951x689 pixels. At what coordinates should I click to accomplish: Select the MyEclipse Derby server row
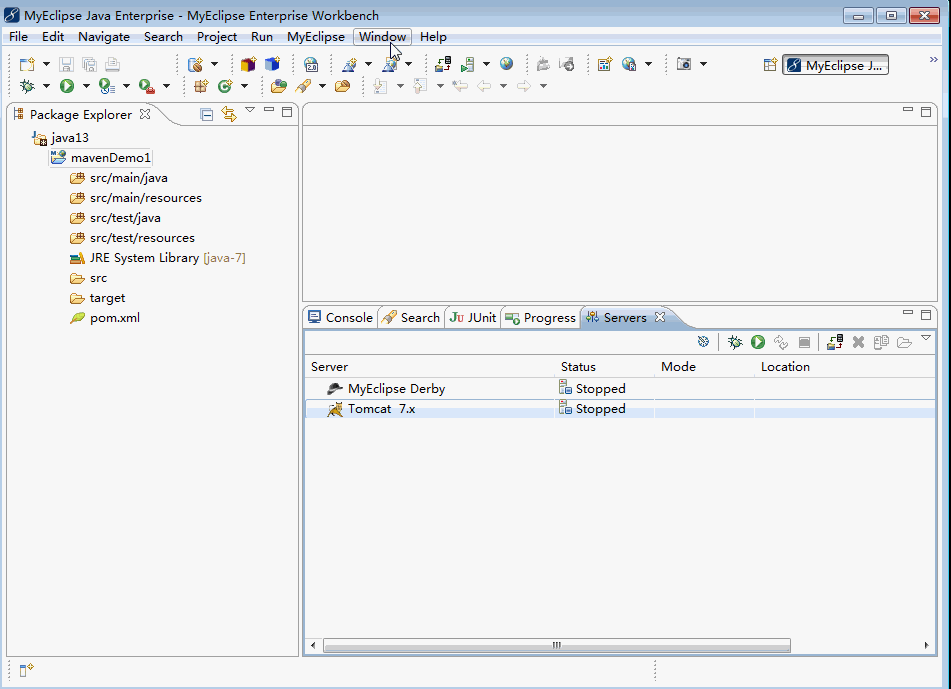(619, 389)
